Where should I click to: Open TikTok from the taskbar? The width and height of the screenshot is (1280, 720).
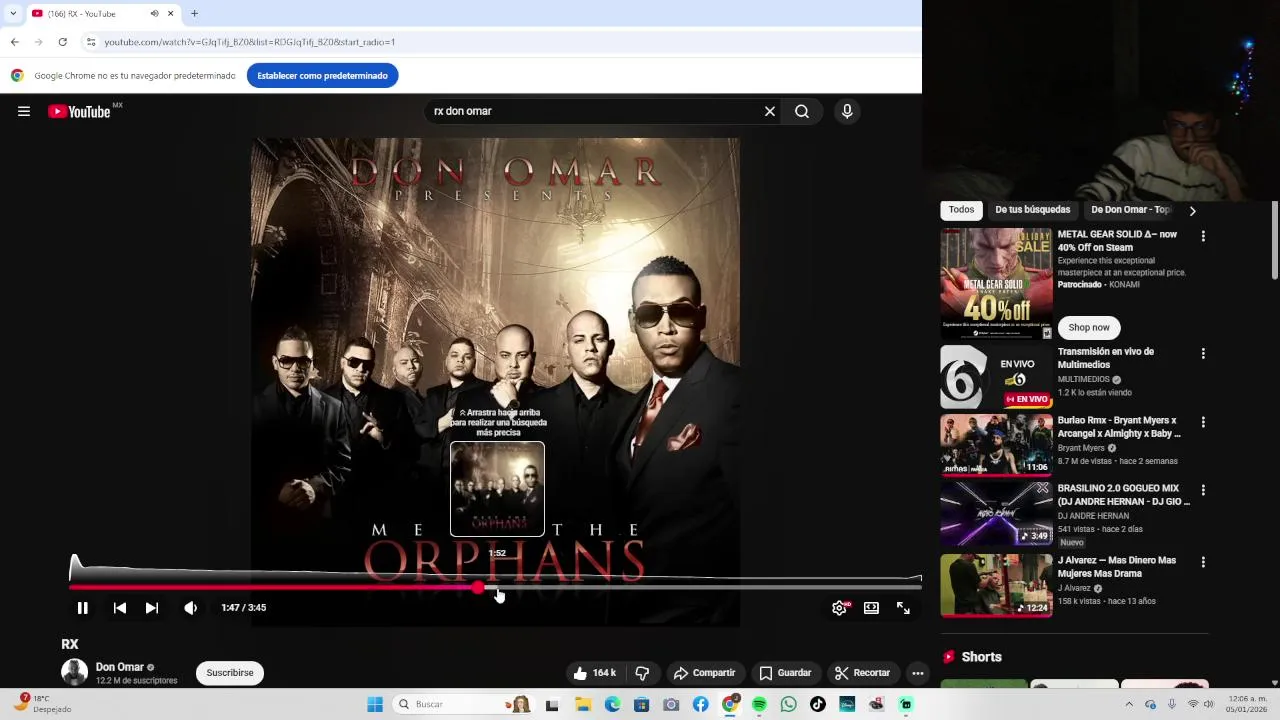[818, 704]
